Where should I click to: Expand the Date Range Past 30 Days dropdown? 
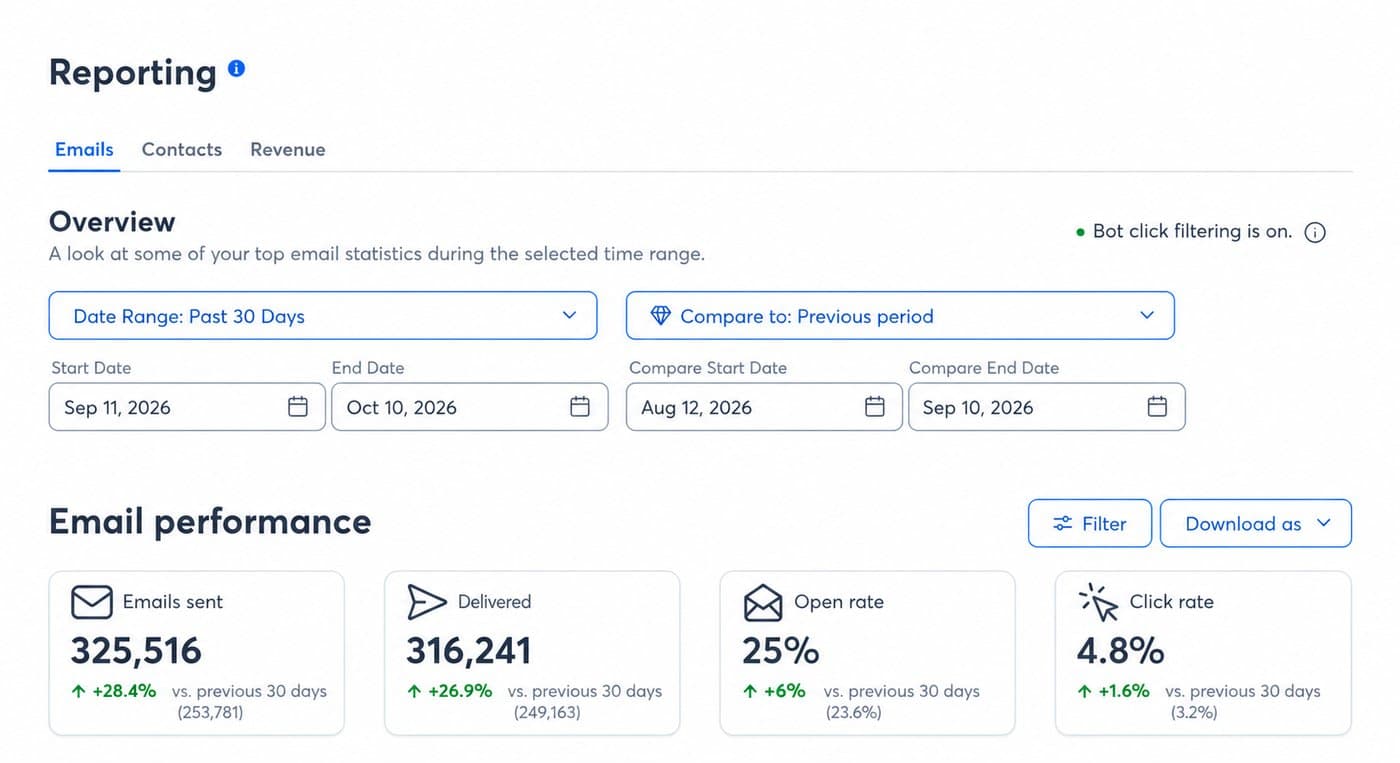pyautogui.click(x=323, y=316)
